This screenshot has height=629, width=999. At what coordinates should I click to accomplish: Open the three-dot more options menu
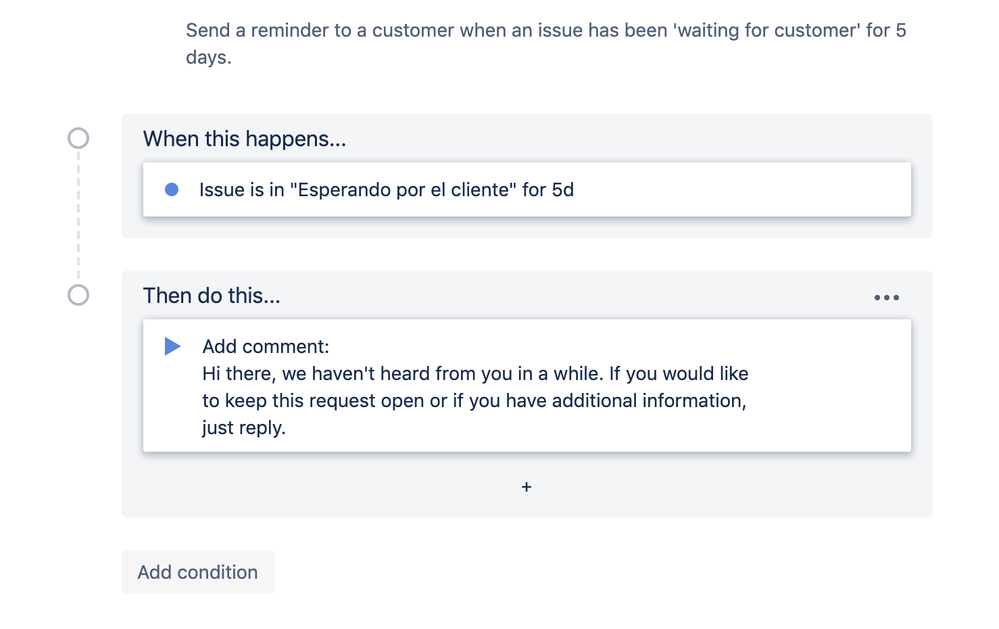point(886,298)
